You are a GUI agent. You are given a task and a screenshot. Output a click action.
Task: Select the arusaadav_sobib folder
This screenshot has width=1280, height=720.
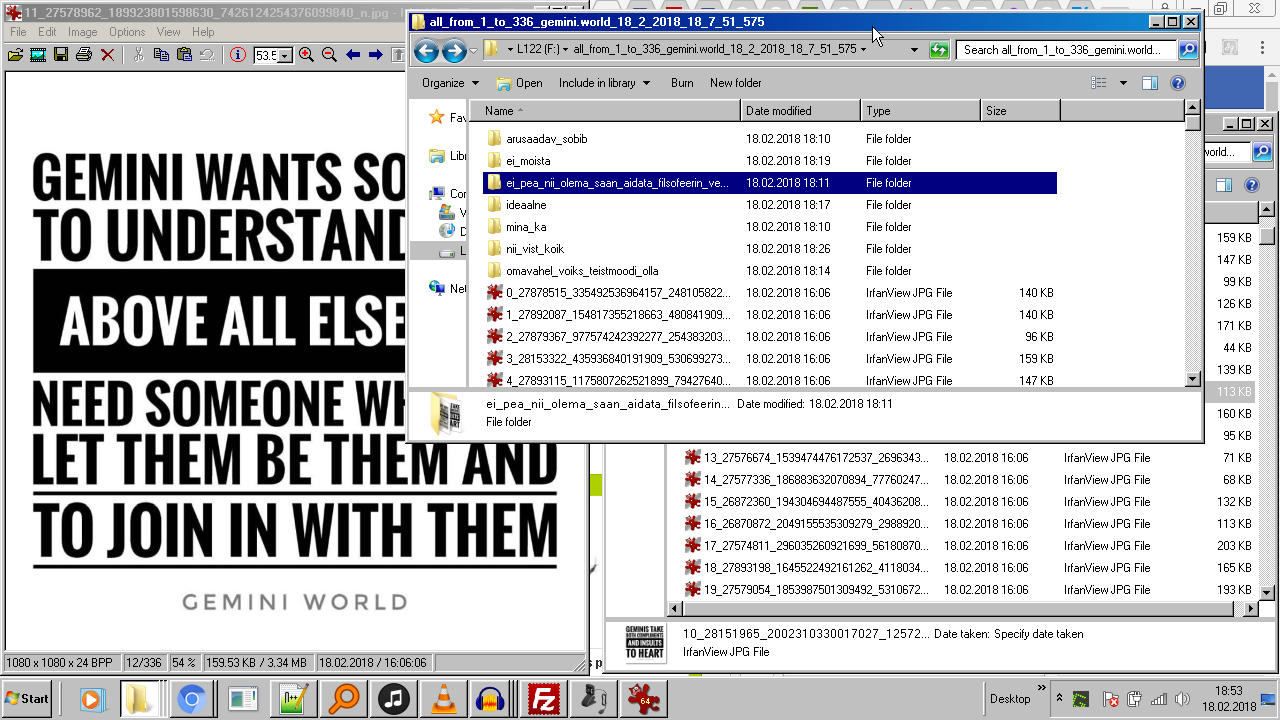coord(547,139)
